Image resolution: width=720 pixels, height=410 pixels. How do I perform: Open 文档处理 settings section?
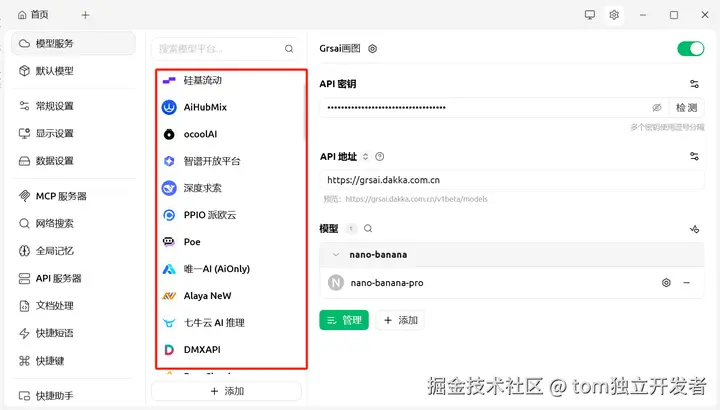coord(73,305)
